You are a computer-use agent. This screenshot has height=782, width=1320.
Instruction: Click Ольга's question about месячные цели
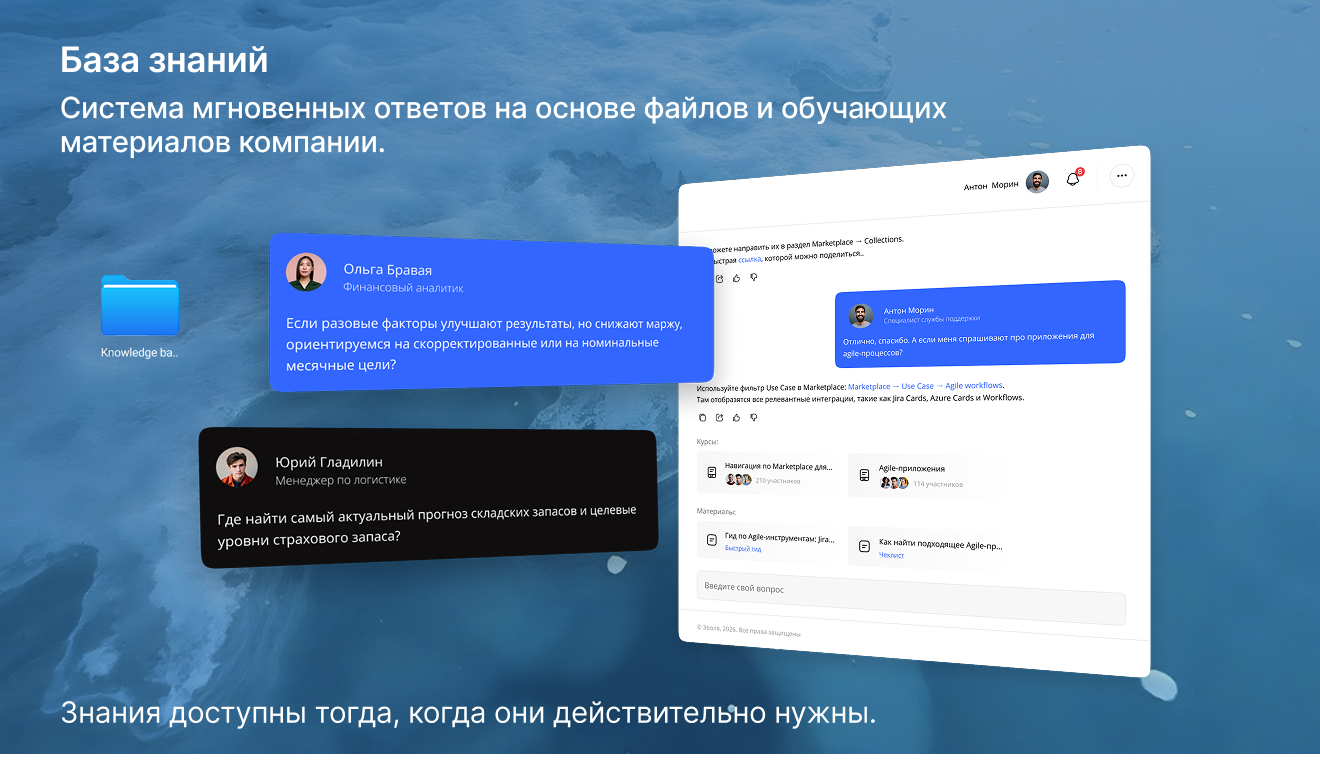[x=484, y=344]
